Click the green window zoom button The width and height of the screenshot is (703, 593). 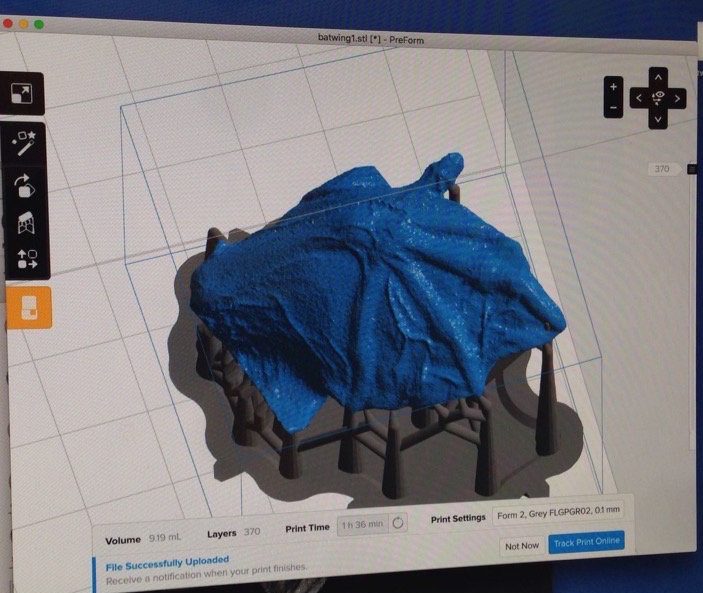39,24
